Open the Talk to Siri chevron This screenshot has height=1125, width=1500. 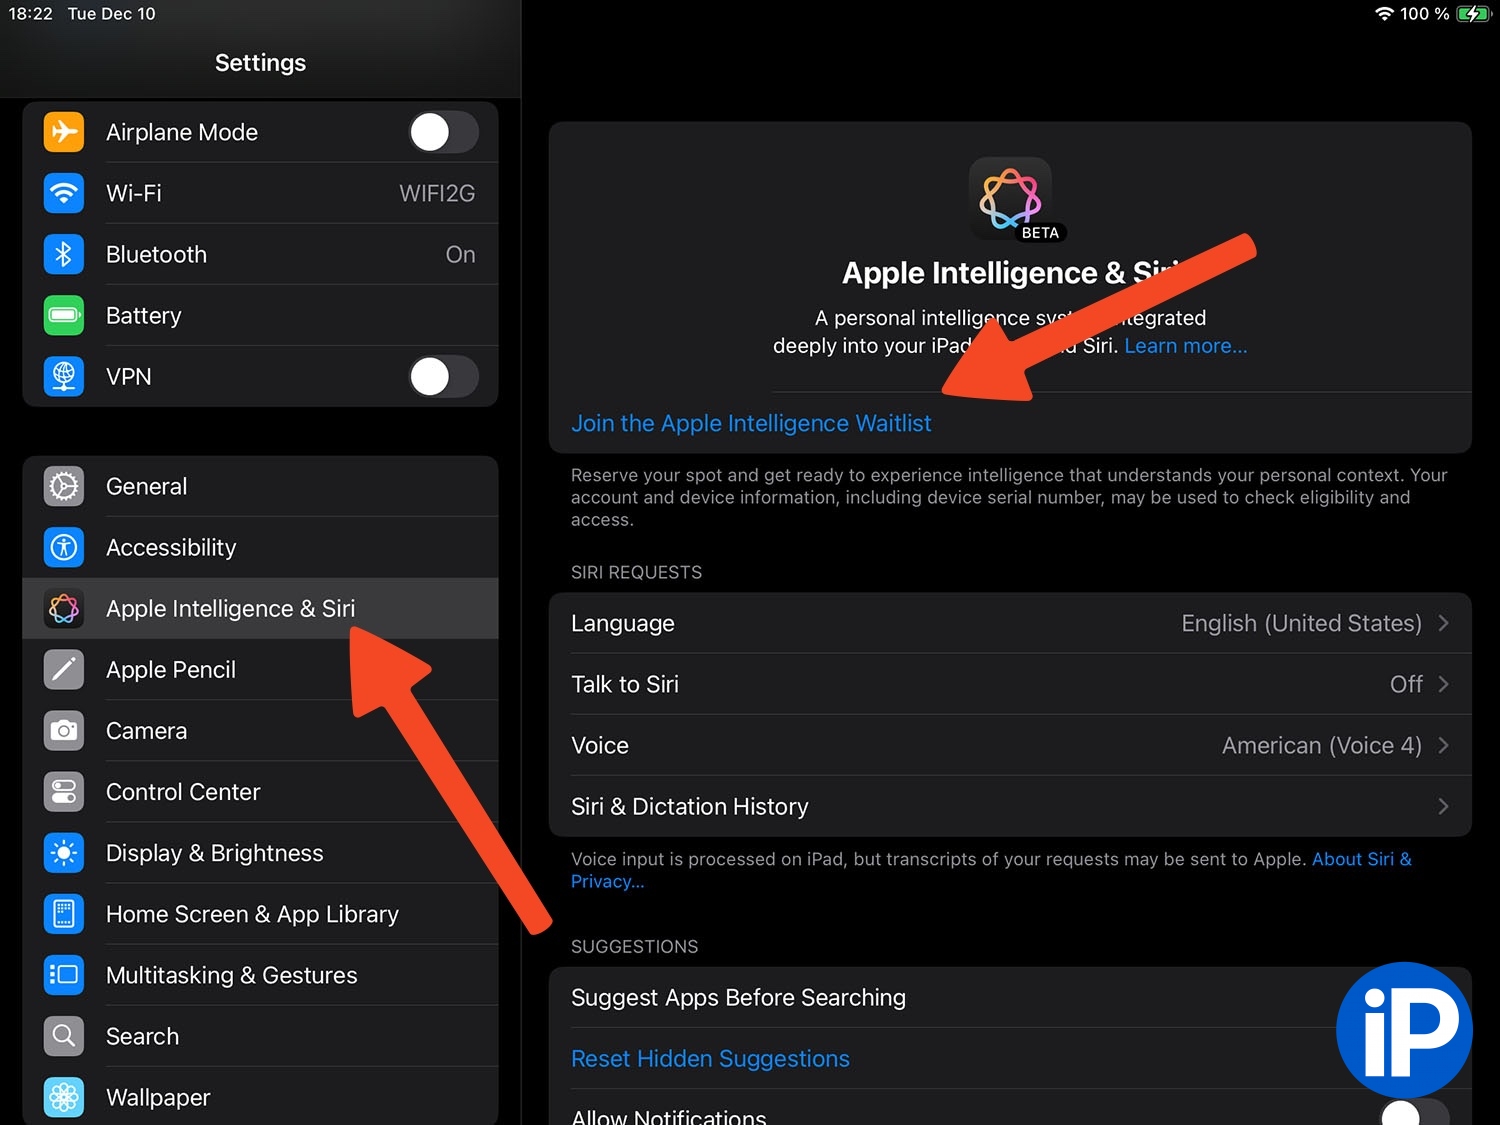pos(1443,684)
